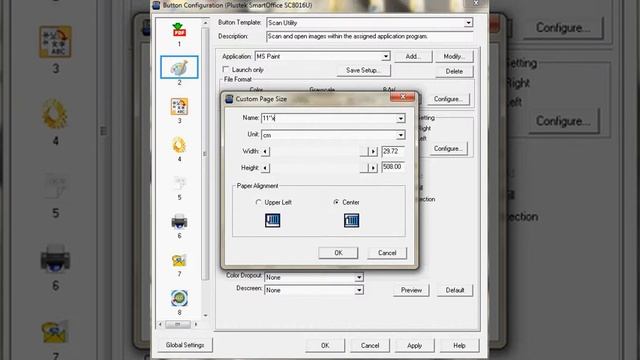Select button 8 round icon in list
The height and width of the screenshot is (360, 640).
click(179, 298)
